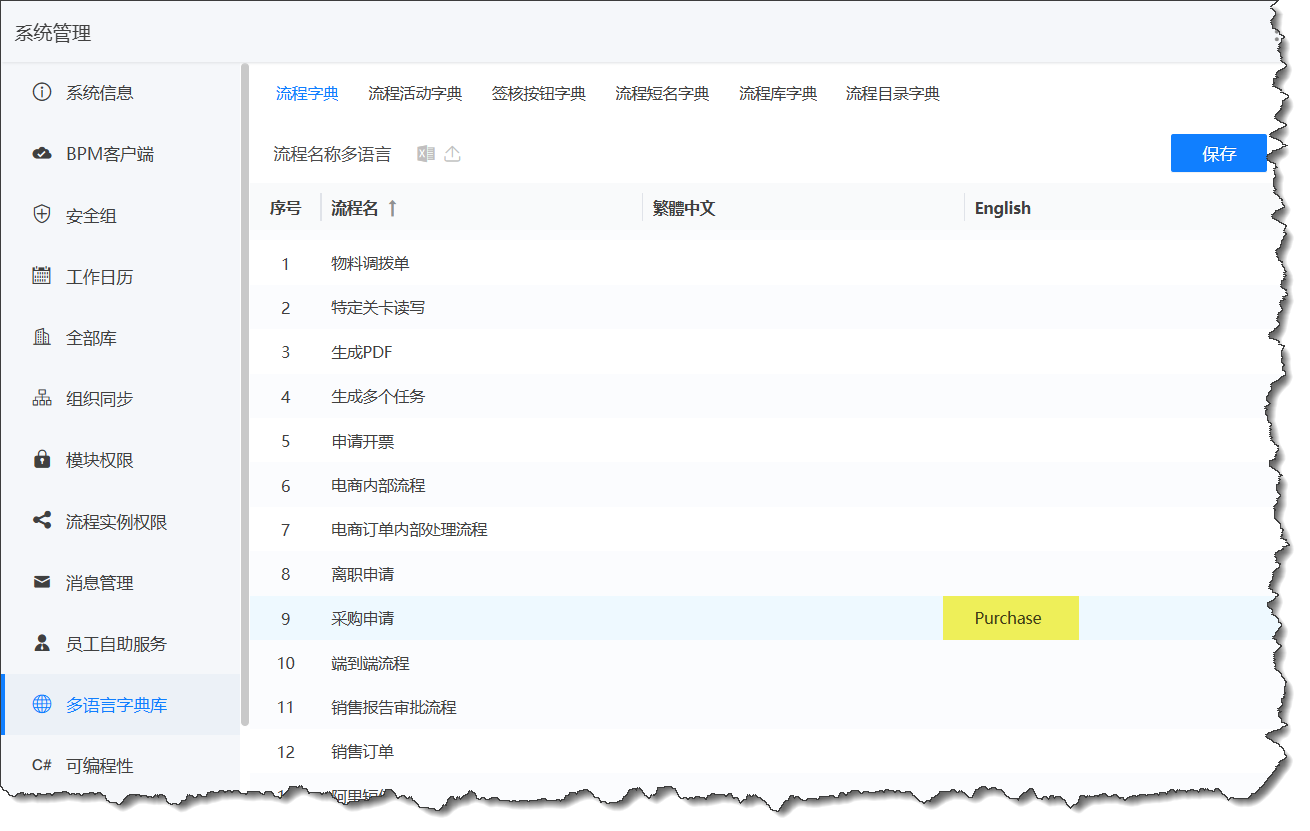1310x831 pixels.
Task: Open the calendar icon for 工作日历
Action: pyautogui.click(x=41, y=276)
